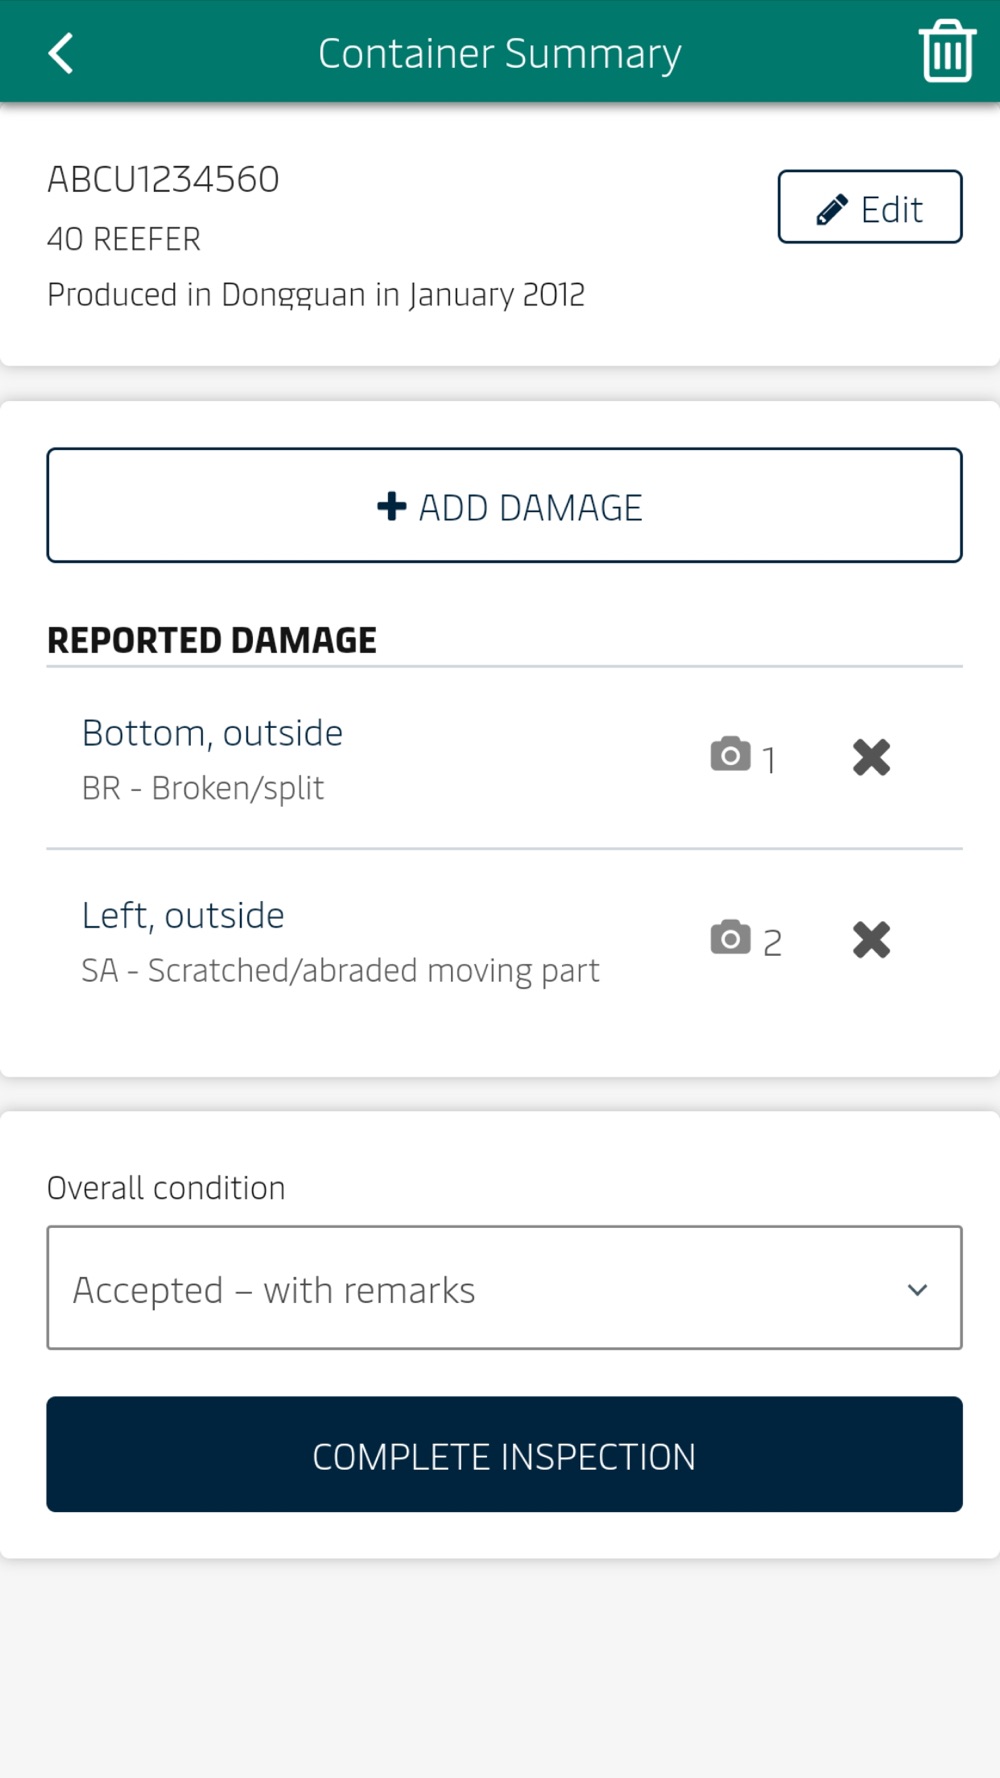Open photos for Left, outside damage

tap(746, 939)
